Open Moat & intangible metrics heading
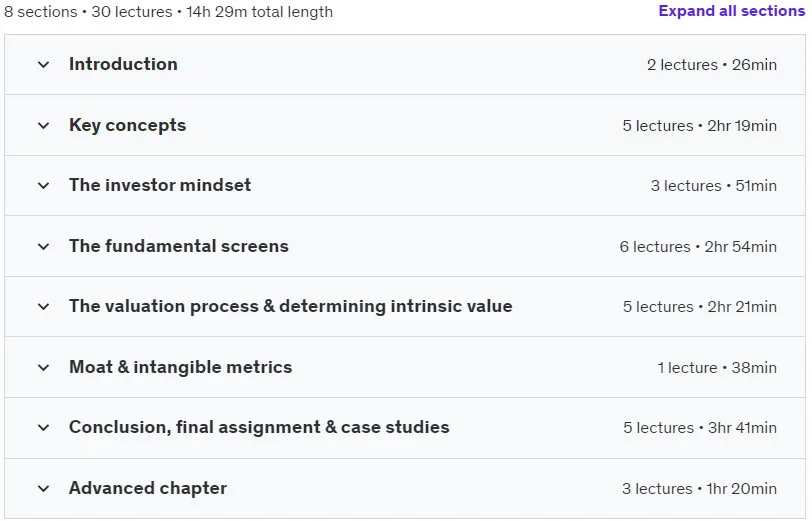Image resolution: width=812 pixels, height=521 pixels. 181,367
